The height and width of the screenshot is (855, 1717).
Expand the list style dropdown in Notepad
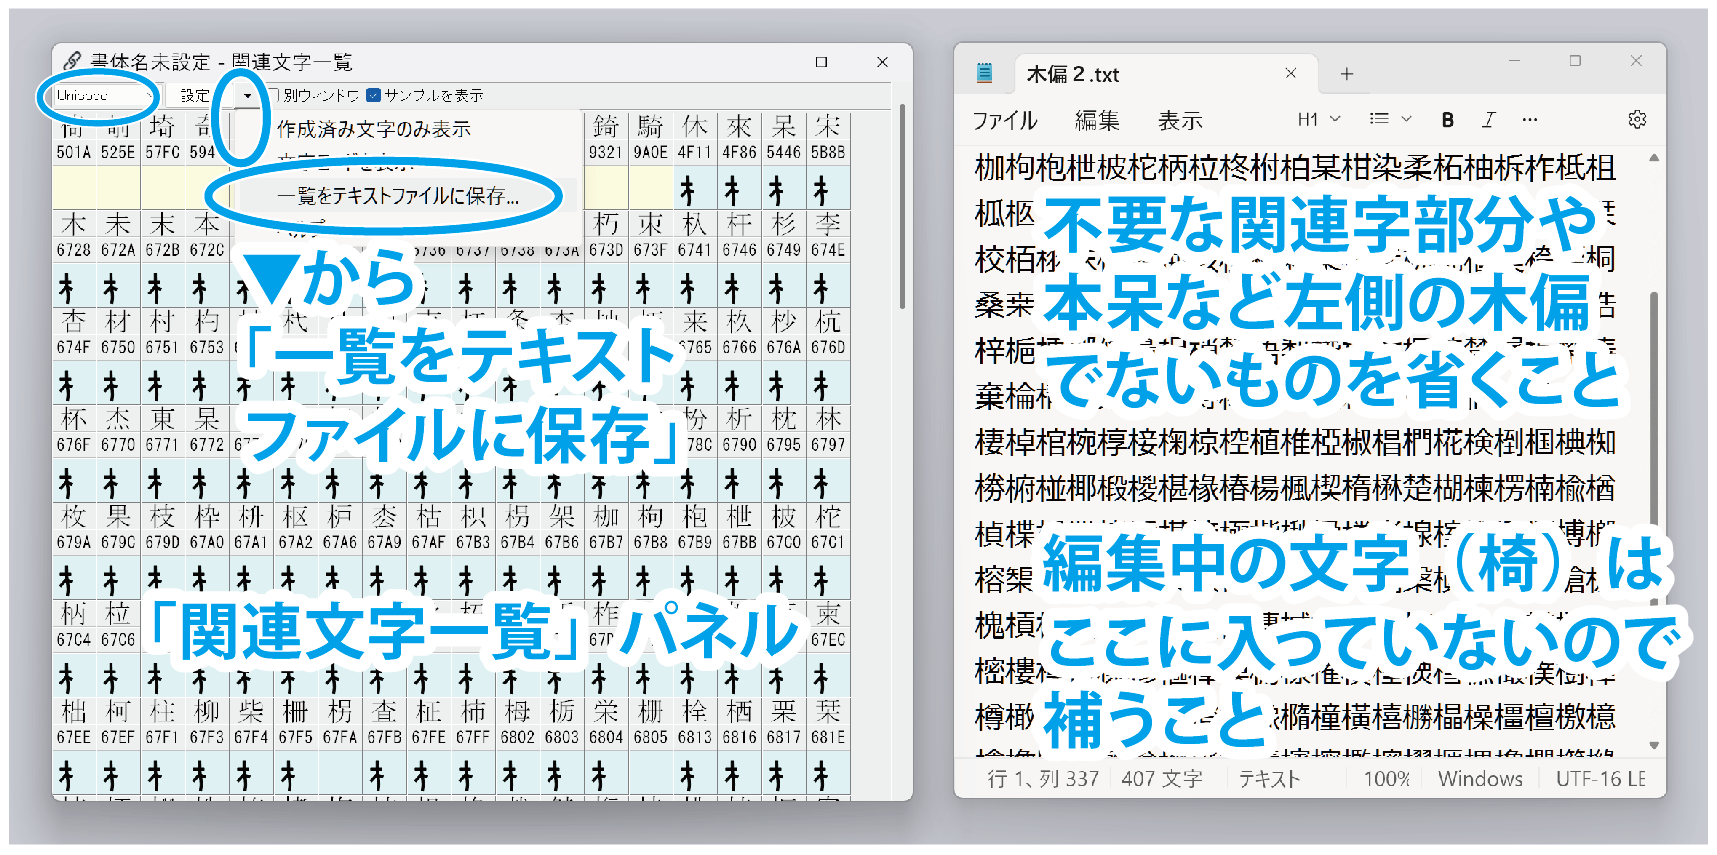click(1390, 119)
